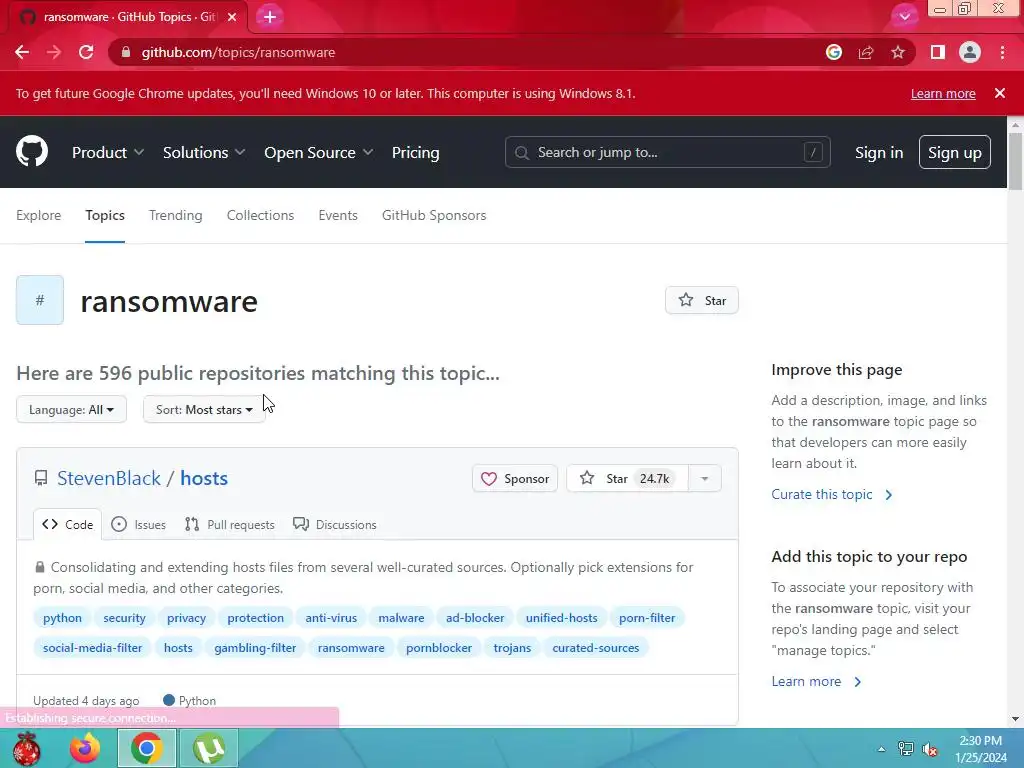1024x768 pixels.
Task: Open the Chrome side panel icon
Action: pos(938,52)
